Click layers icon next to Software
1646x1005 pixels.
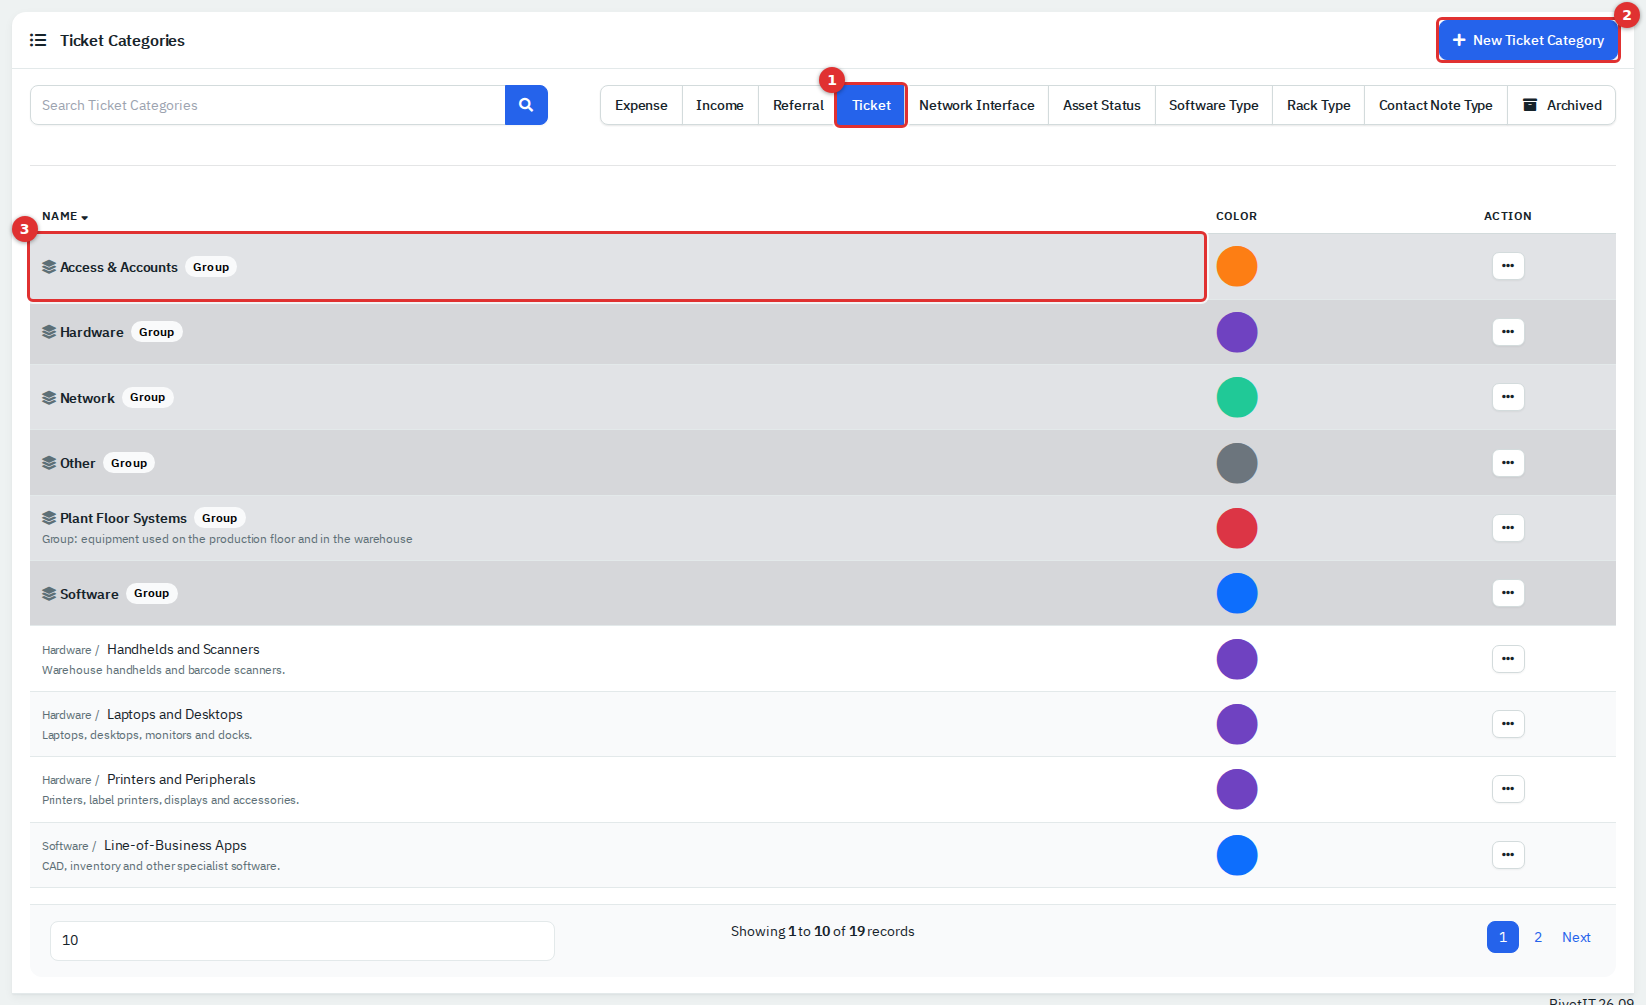(49, 594)
